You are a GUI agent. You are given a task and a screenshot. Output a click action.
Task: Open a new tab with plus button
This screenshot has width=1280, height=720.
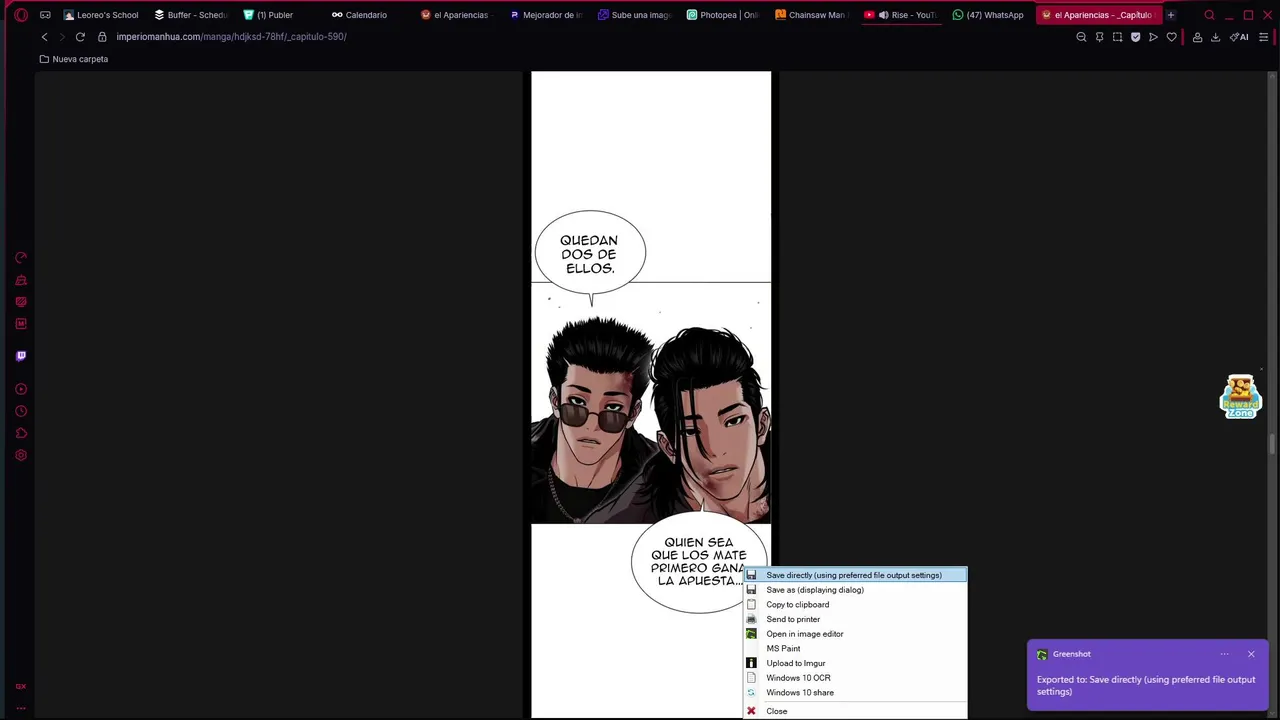(x=1171, y=15)
